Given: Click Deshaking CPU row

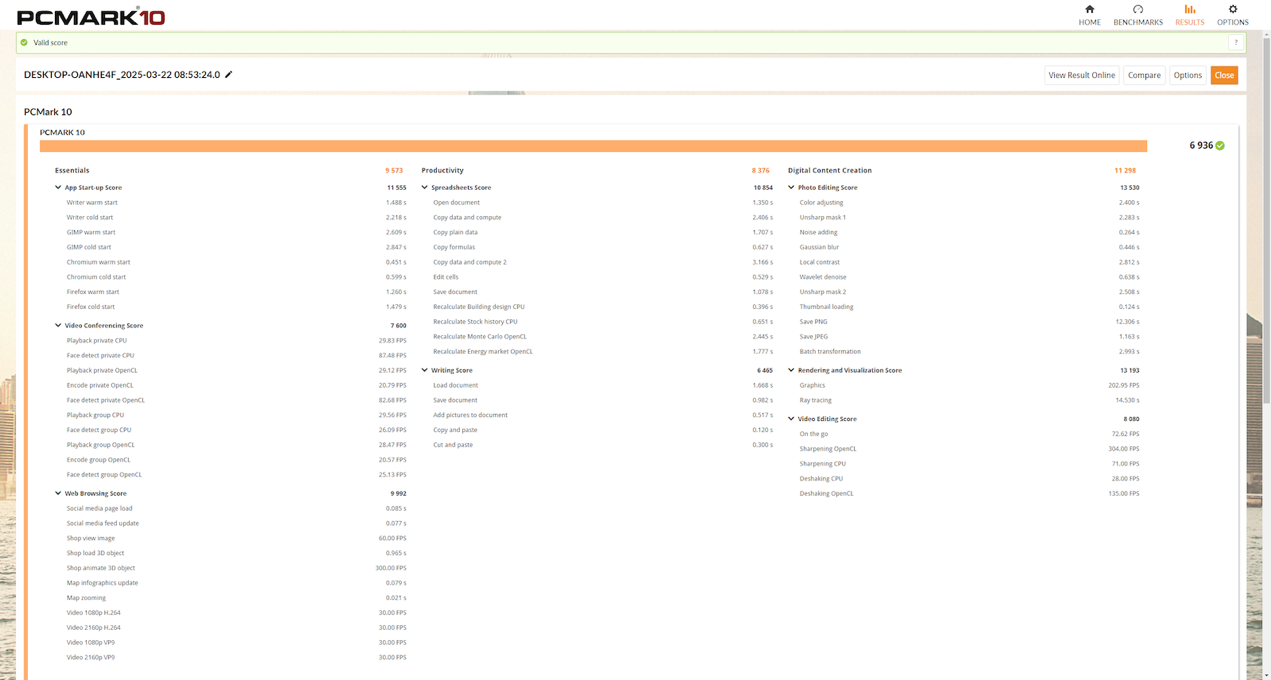Looking at the screenshot, I should tap(970, 478).
